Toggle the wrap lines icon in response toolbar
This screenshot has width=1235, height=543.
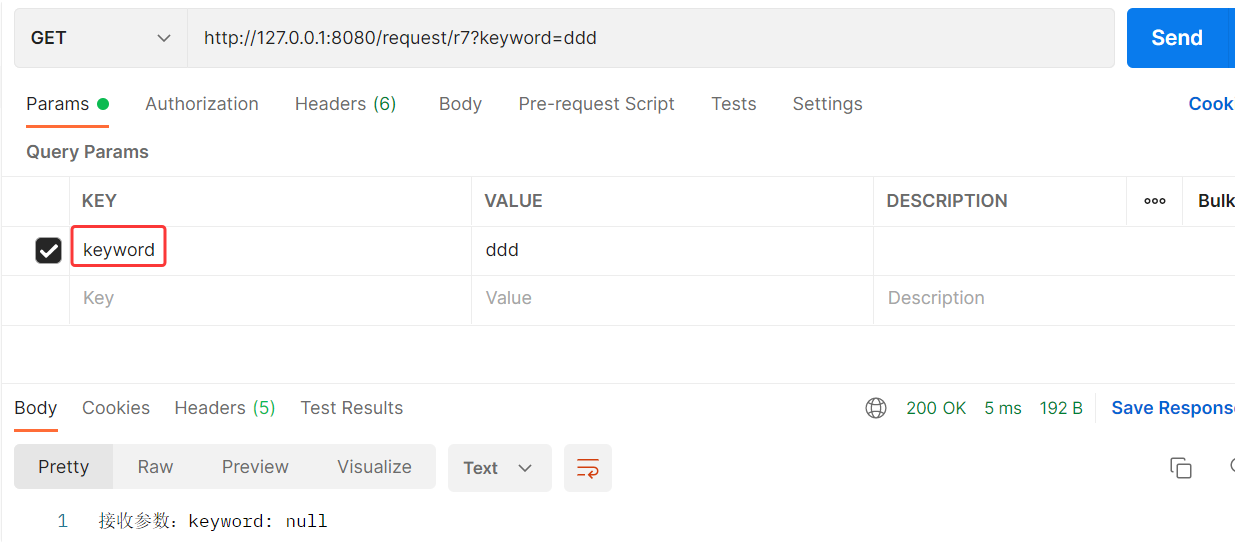click(x=588, y=468)
